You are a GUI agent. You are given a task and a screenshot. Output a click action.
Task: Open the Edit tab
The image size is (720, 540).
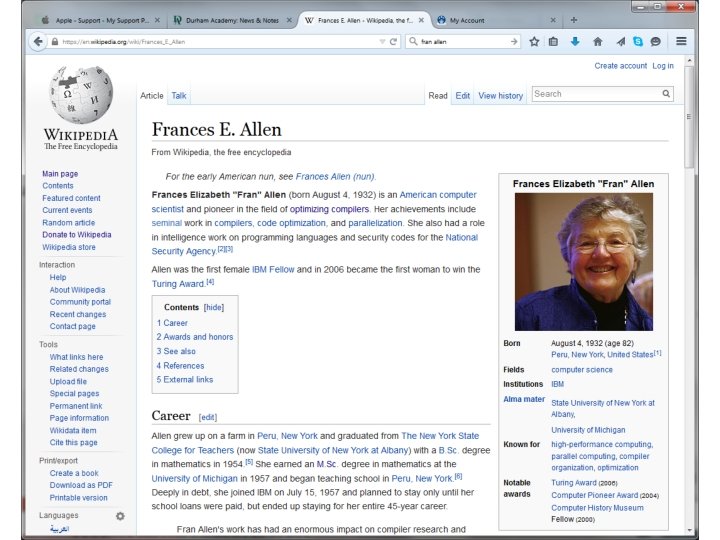pos(462,96)
